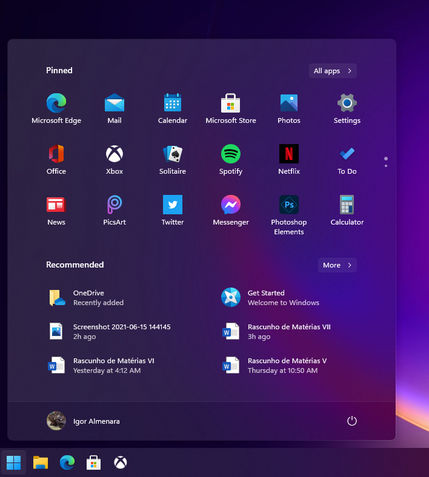
Task: Launch Messenger
Action: pos(231,211)
